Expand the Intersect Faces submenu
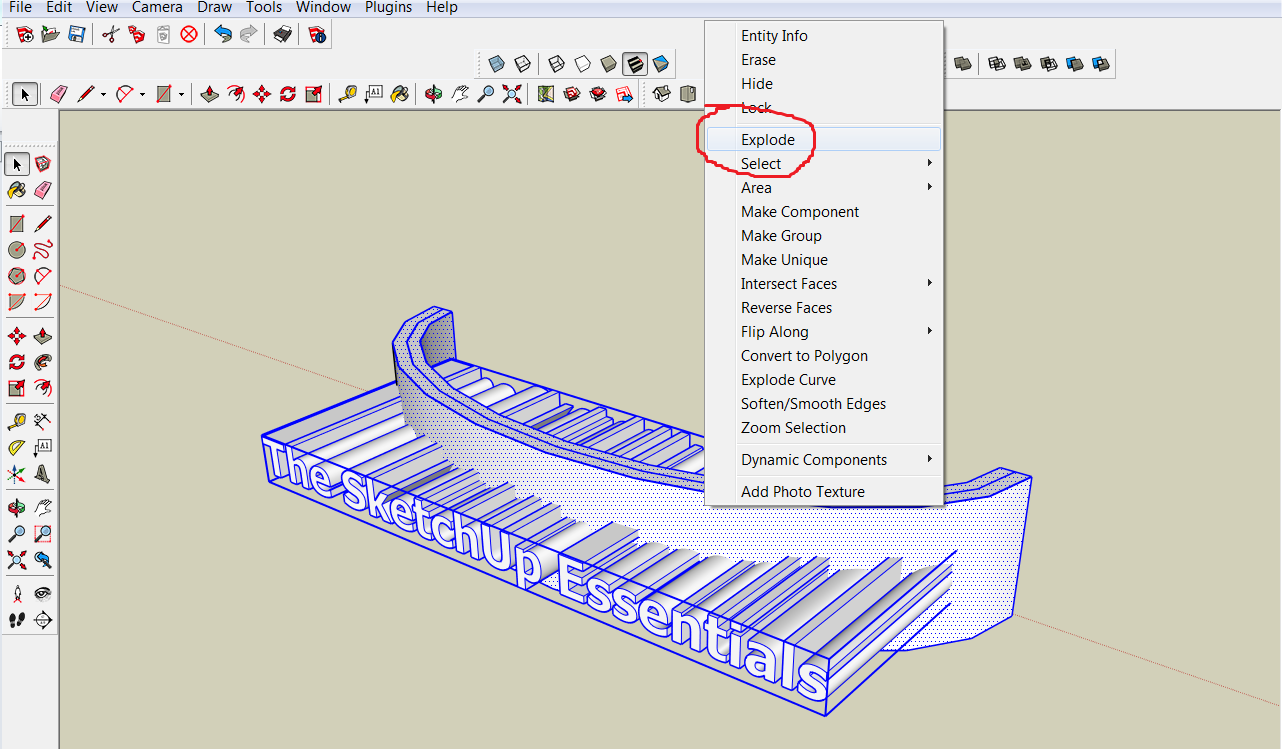The width and height of the screenshot is (1282, 749). 823,284
